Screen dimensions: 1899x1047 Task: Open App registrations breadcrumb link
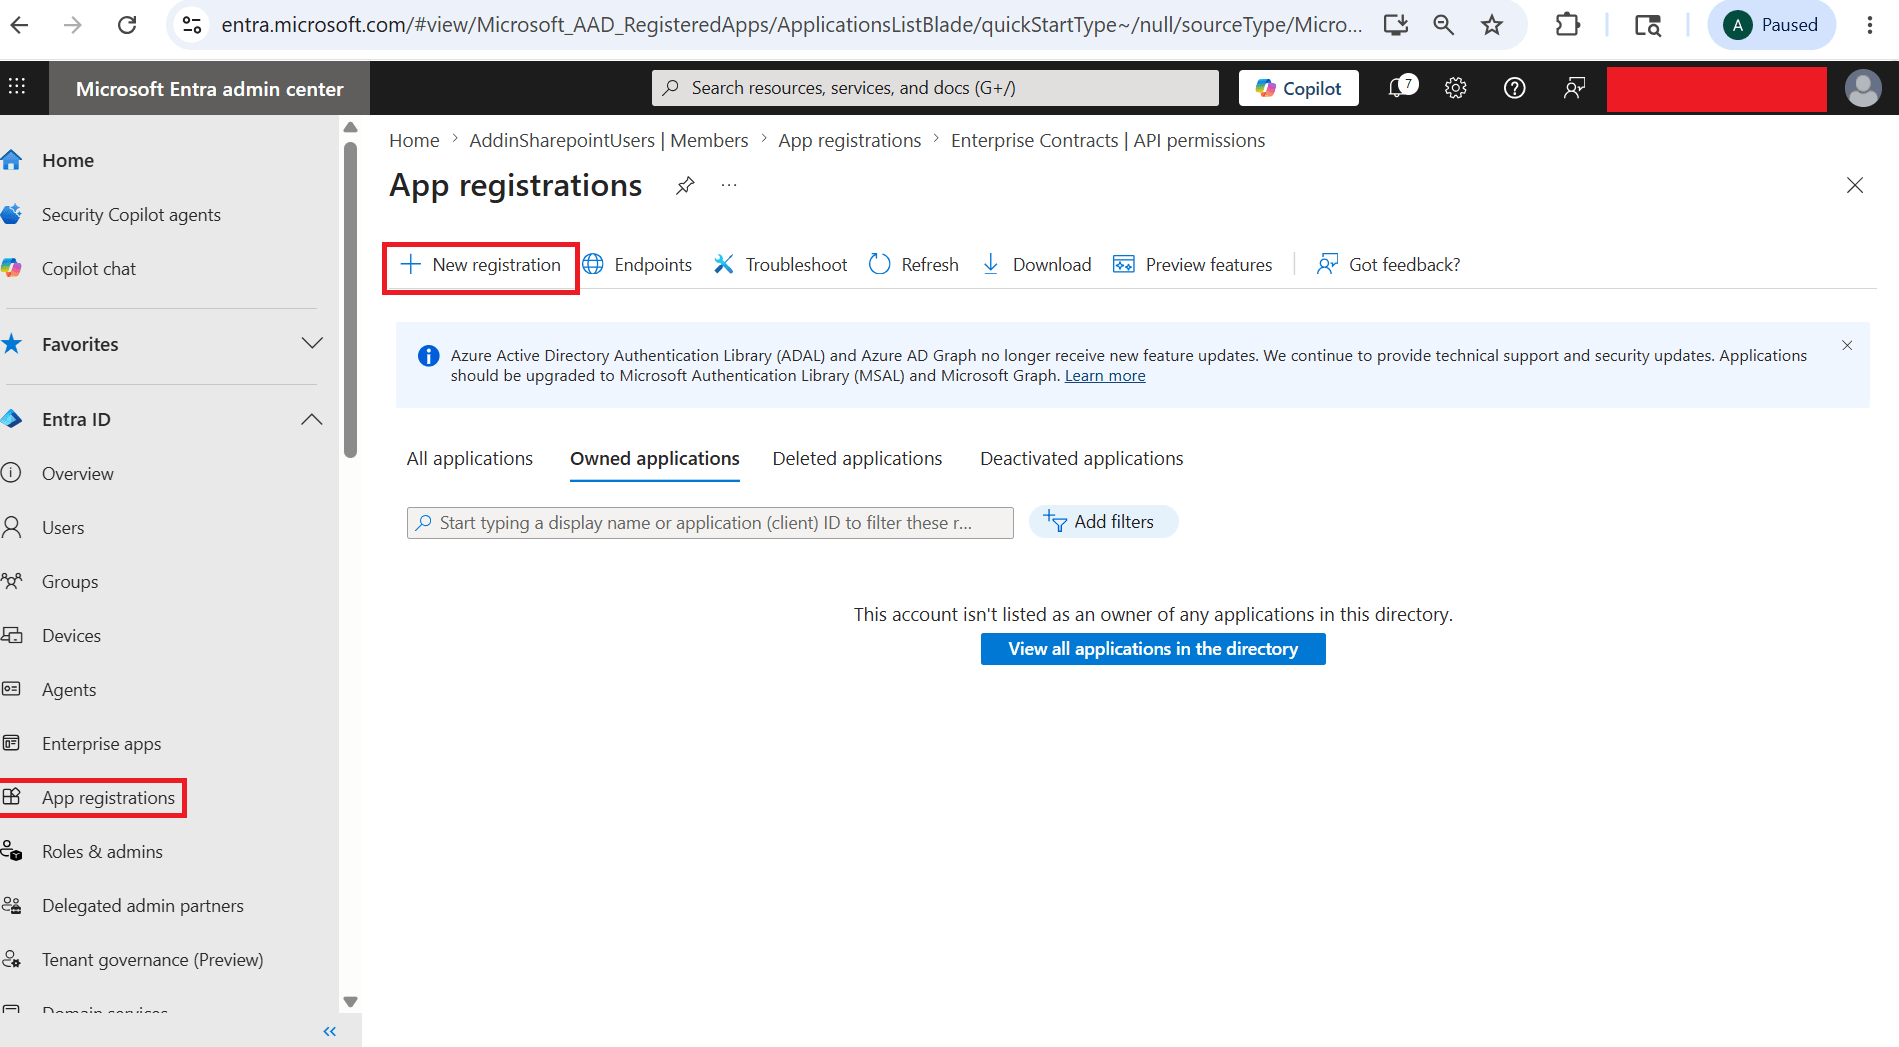pos(850,141)
